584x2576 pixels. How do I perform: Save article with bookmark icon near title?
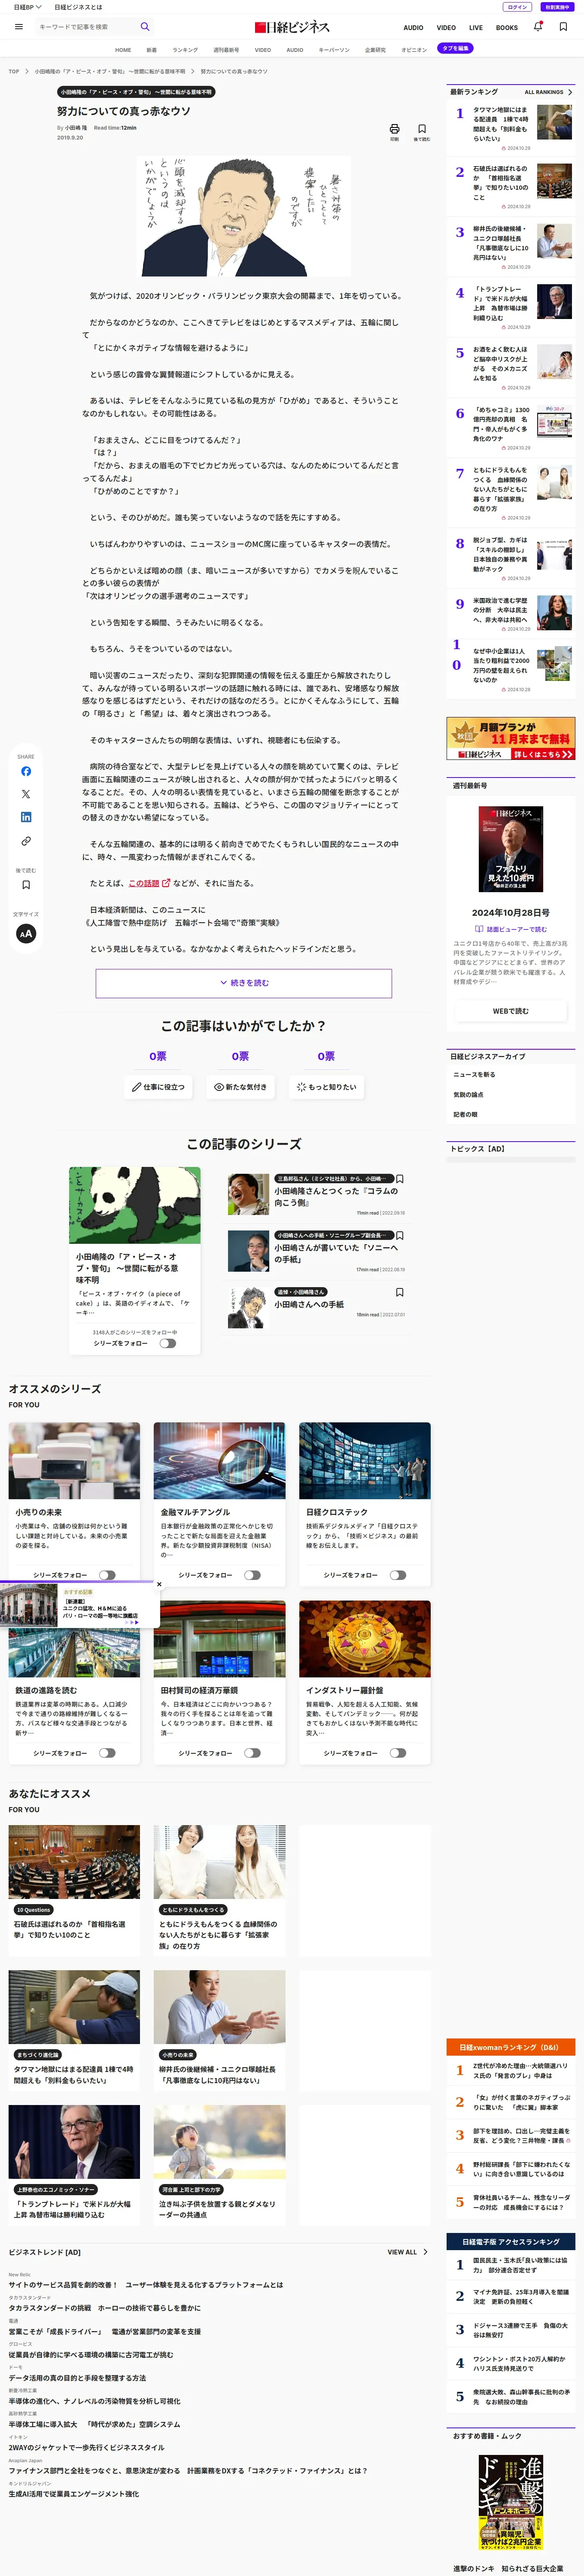[x=422, y=129]
